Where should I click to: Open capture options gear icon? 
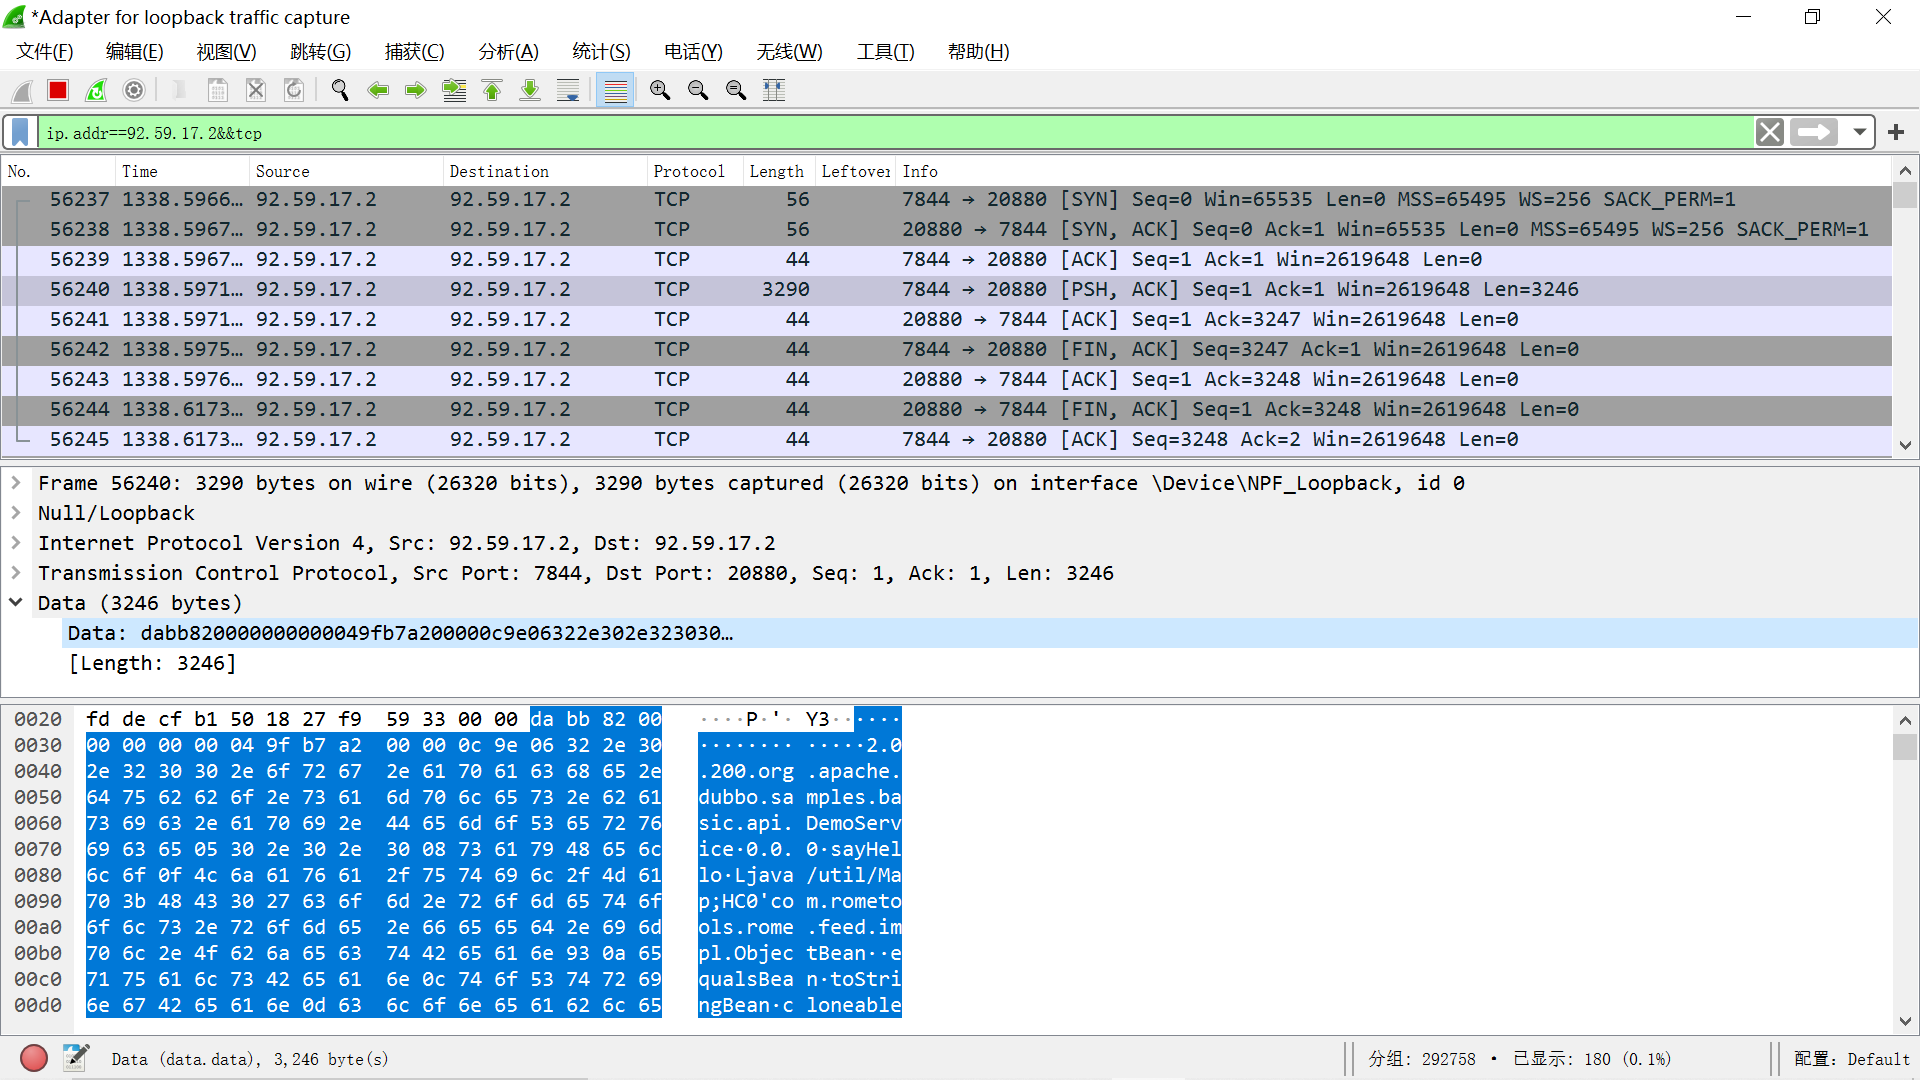tap(134, 91)
